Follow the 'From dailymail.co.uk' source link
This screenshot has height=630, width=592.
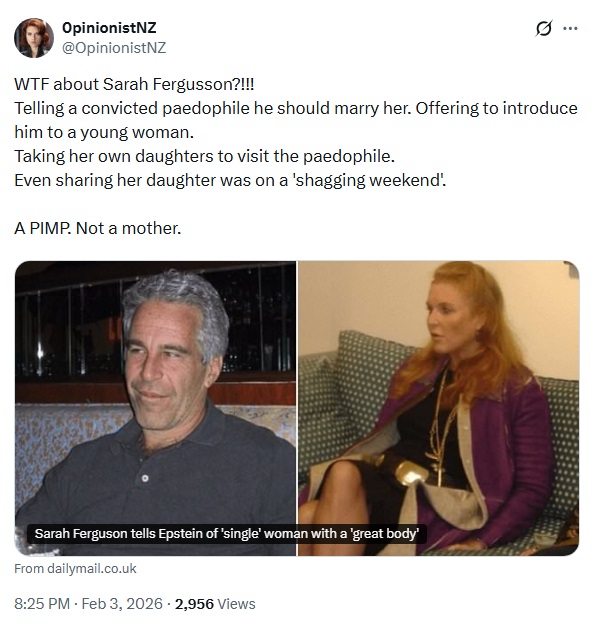click(x=75, y=569)
